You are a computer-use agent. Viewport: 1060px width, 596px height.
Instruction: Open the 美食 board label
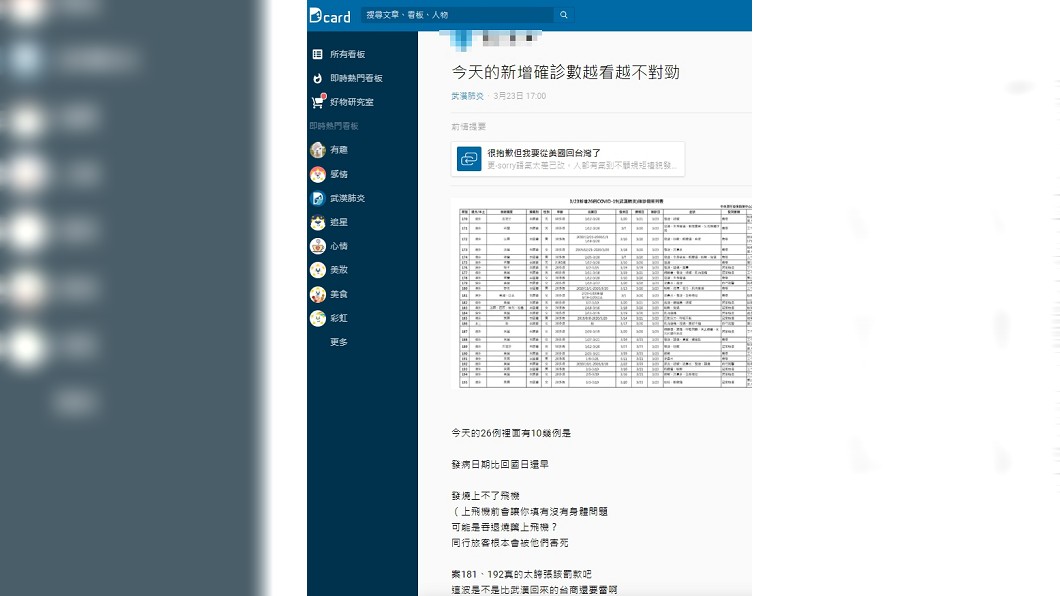point(339,294)
